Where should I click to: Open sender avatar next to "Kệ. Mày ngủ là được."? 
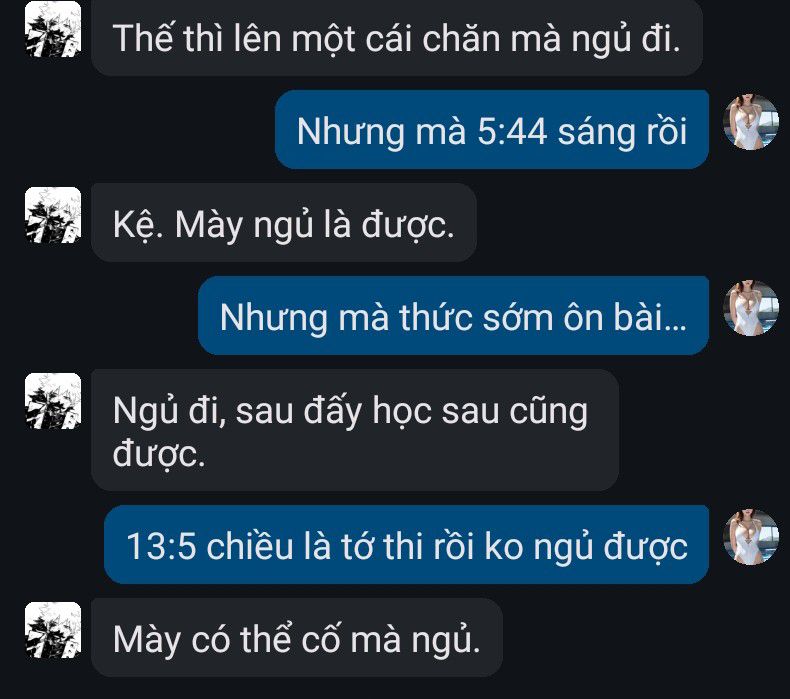[53, 215]
